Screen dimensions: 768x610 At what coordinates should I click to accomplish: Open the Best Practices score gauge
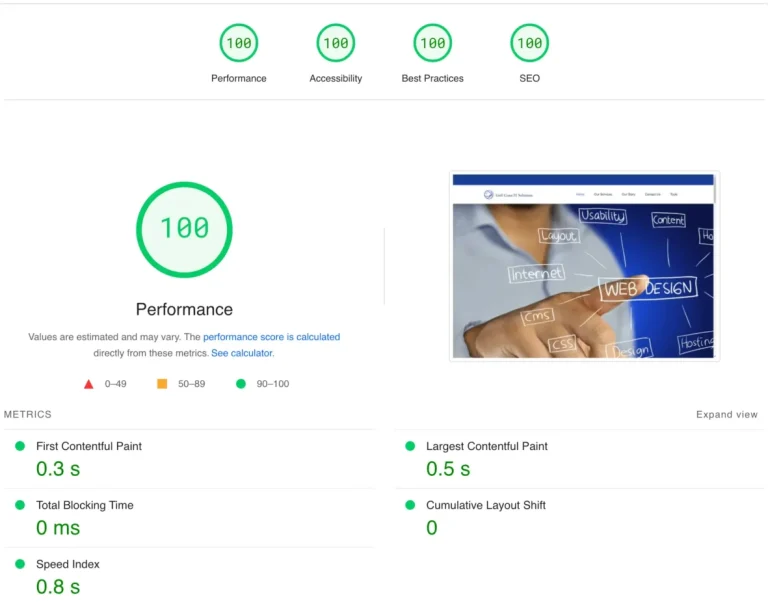coord(432,43)
